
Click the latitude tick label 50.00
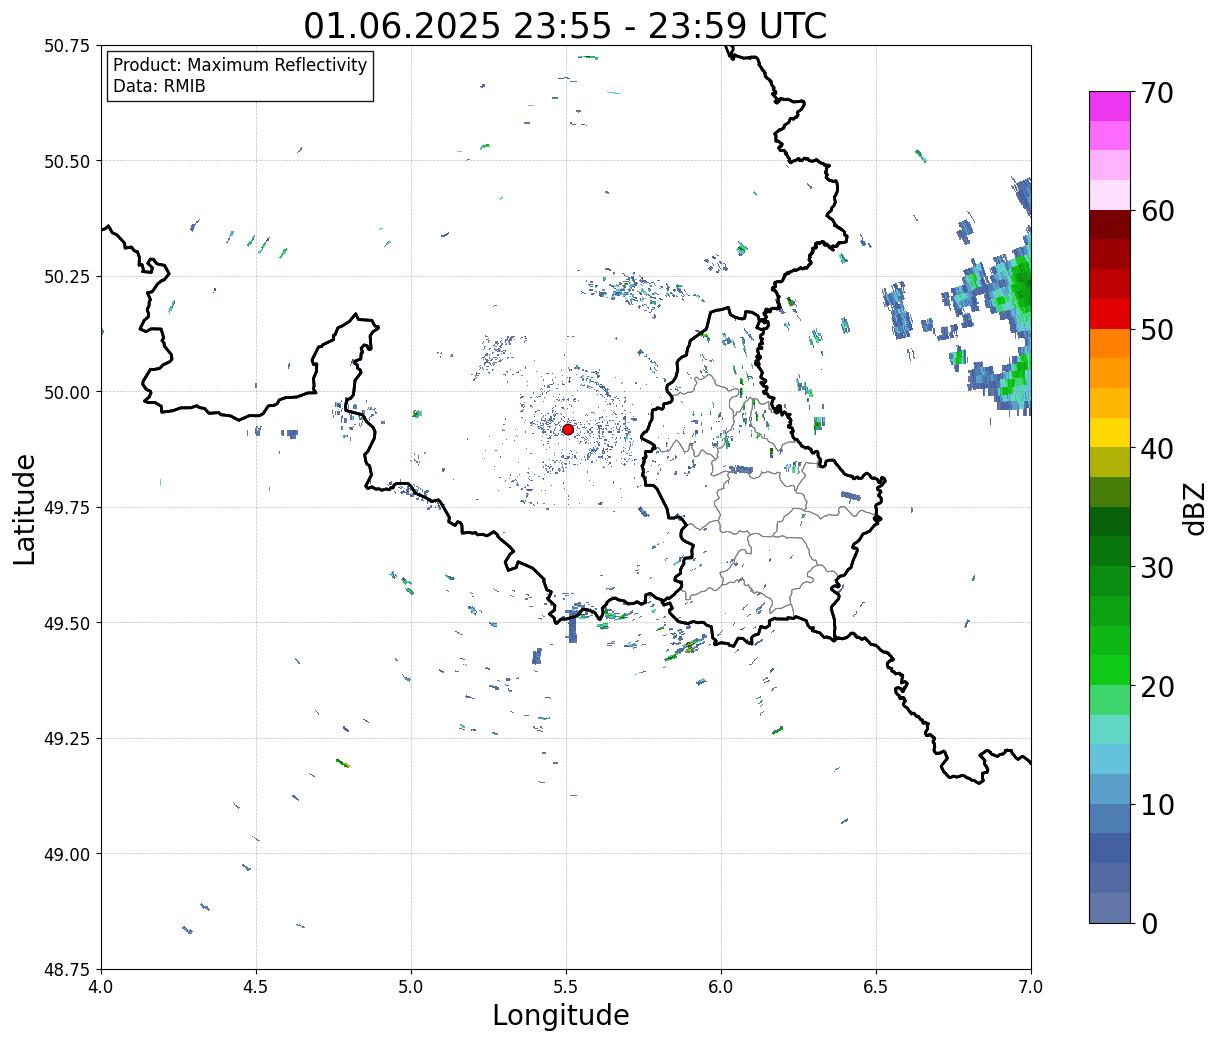point(66,392)
